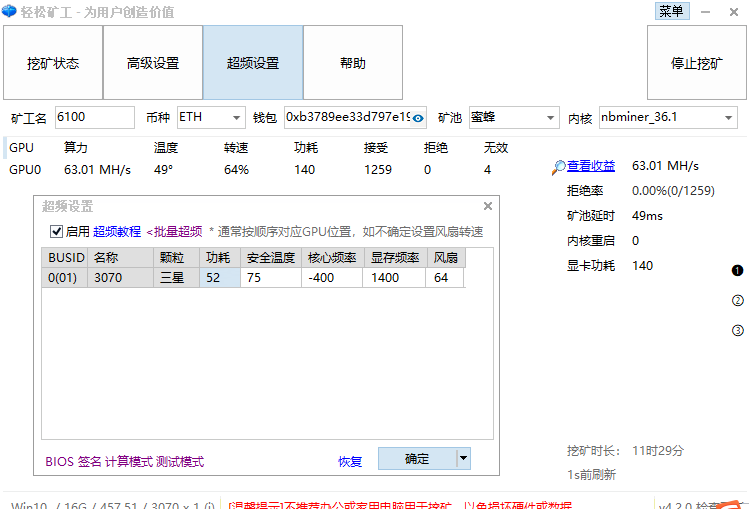
Task: Click the 安全温度 column header
Action: pyautogui.click(x=271, y=258)
